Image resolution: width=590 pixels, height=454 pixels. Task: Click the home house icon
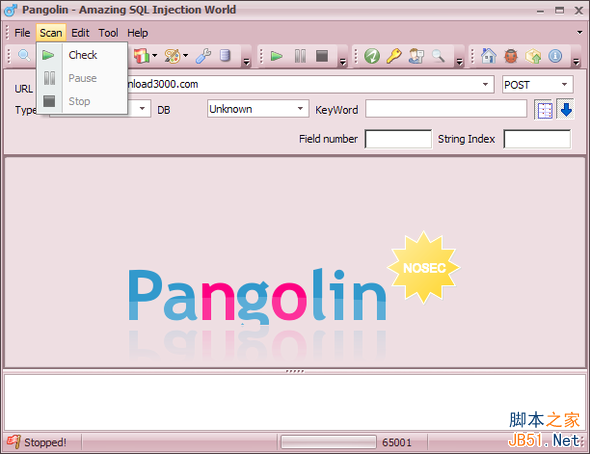tap(488, 56)
